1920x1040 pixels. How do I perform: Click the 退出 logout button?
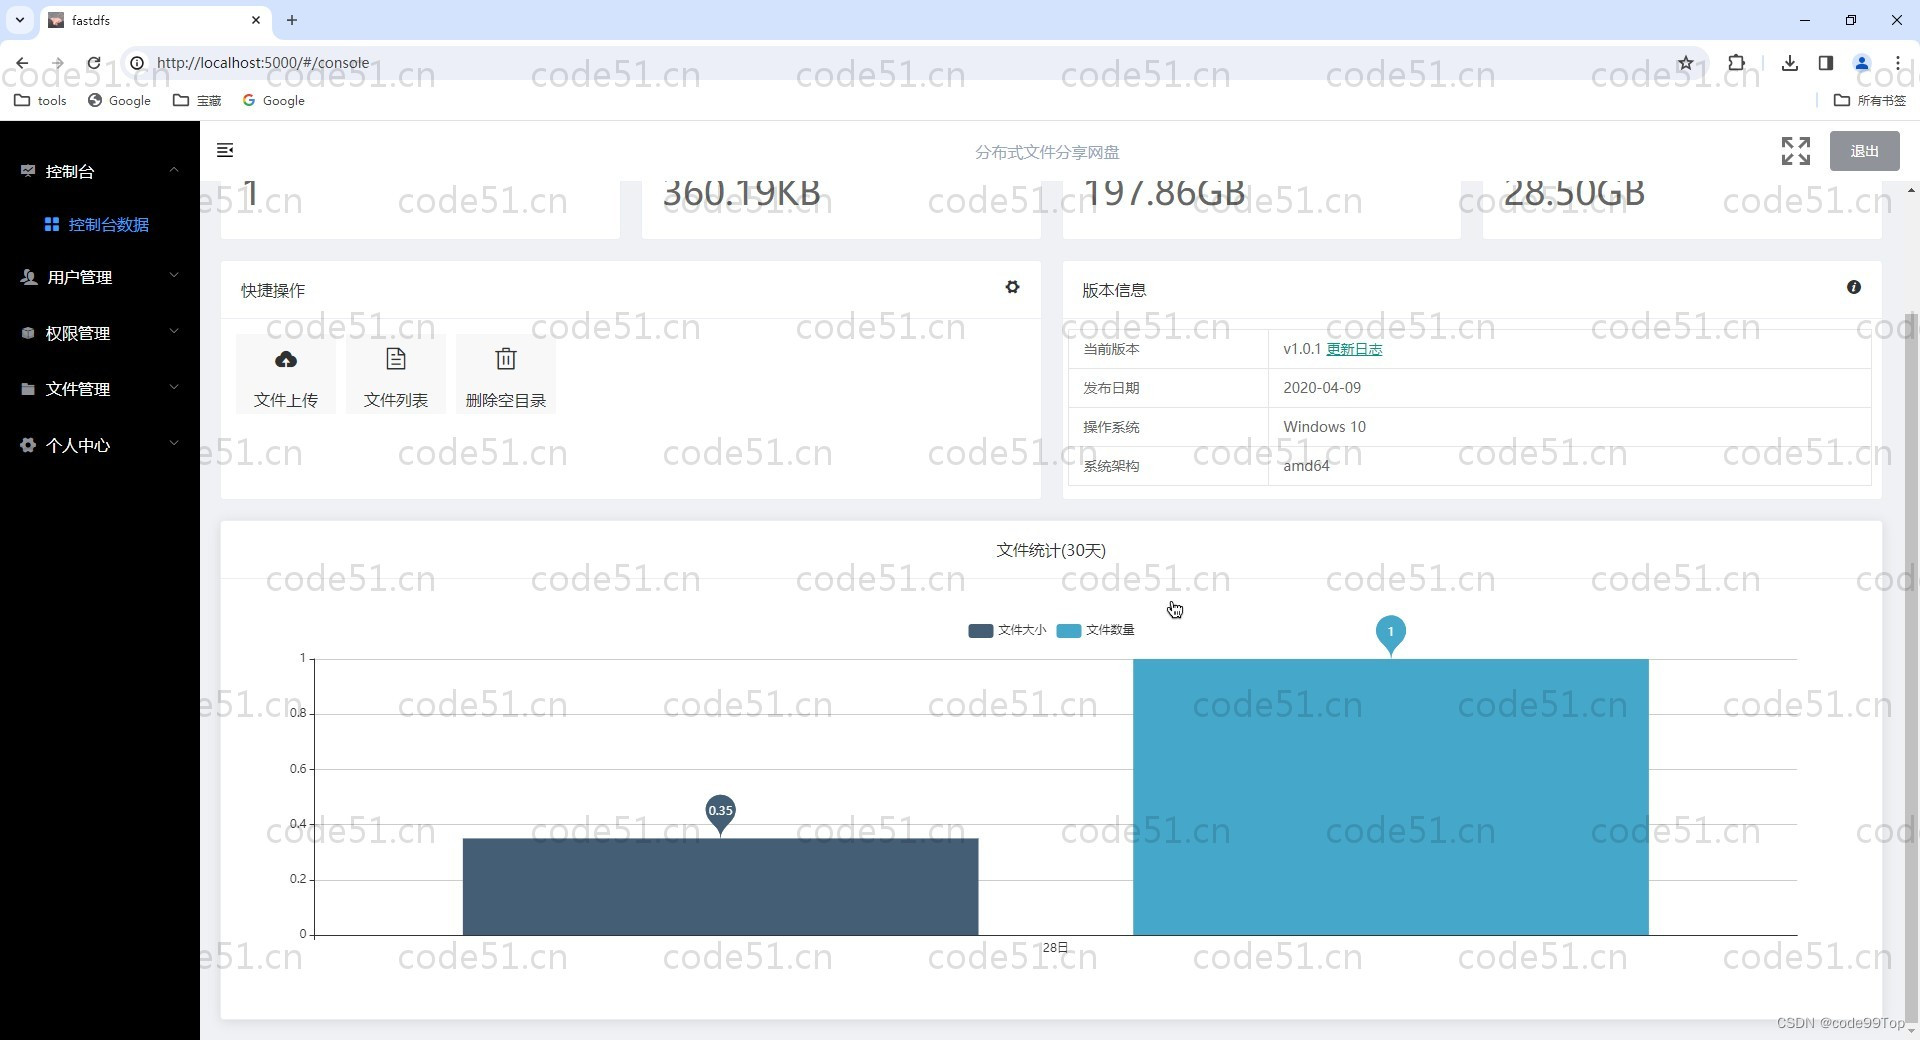1864,151
